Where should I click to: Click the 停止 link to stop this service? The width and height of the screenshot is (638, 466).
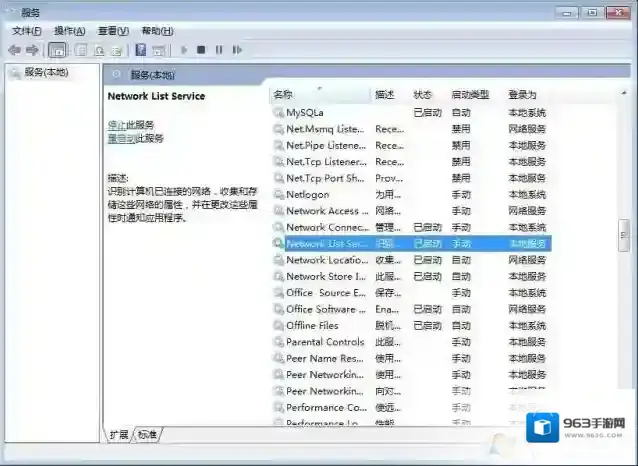(x=116, y=124)
